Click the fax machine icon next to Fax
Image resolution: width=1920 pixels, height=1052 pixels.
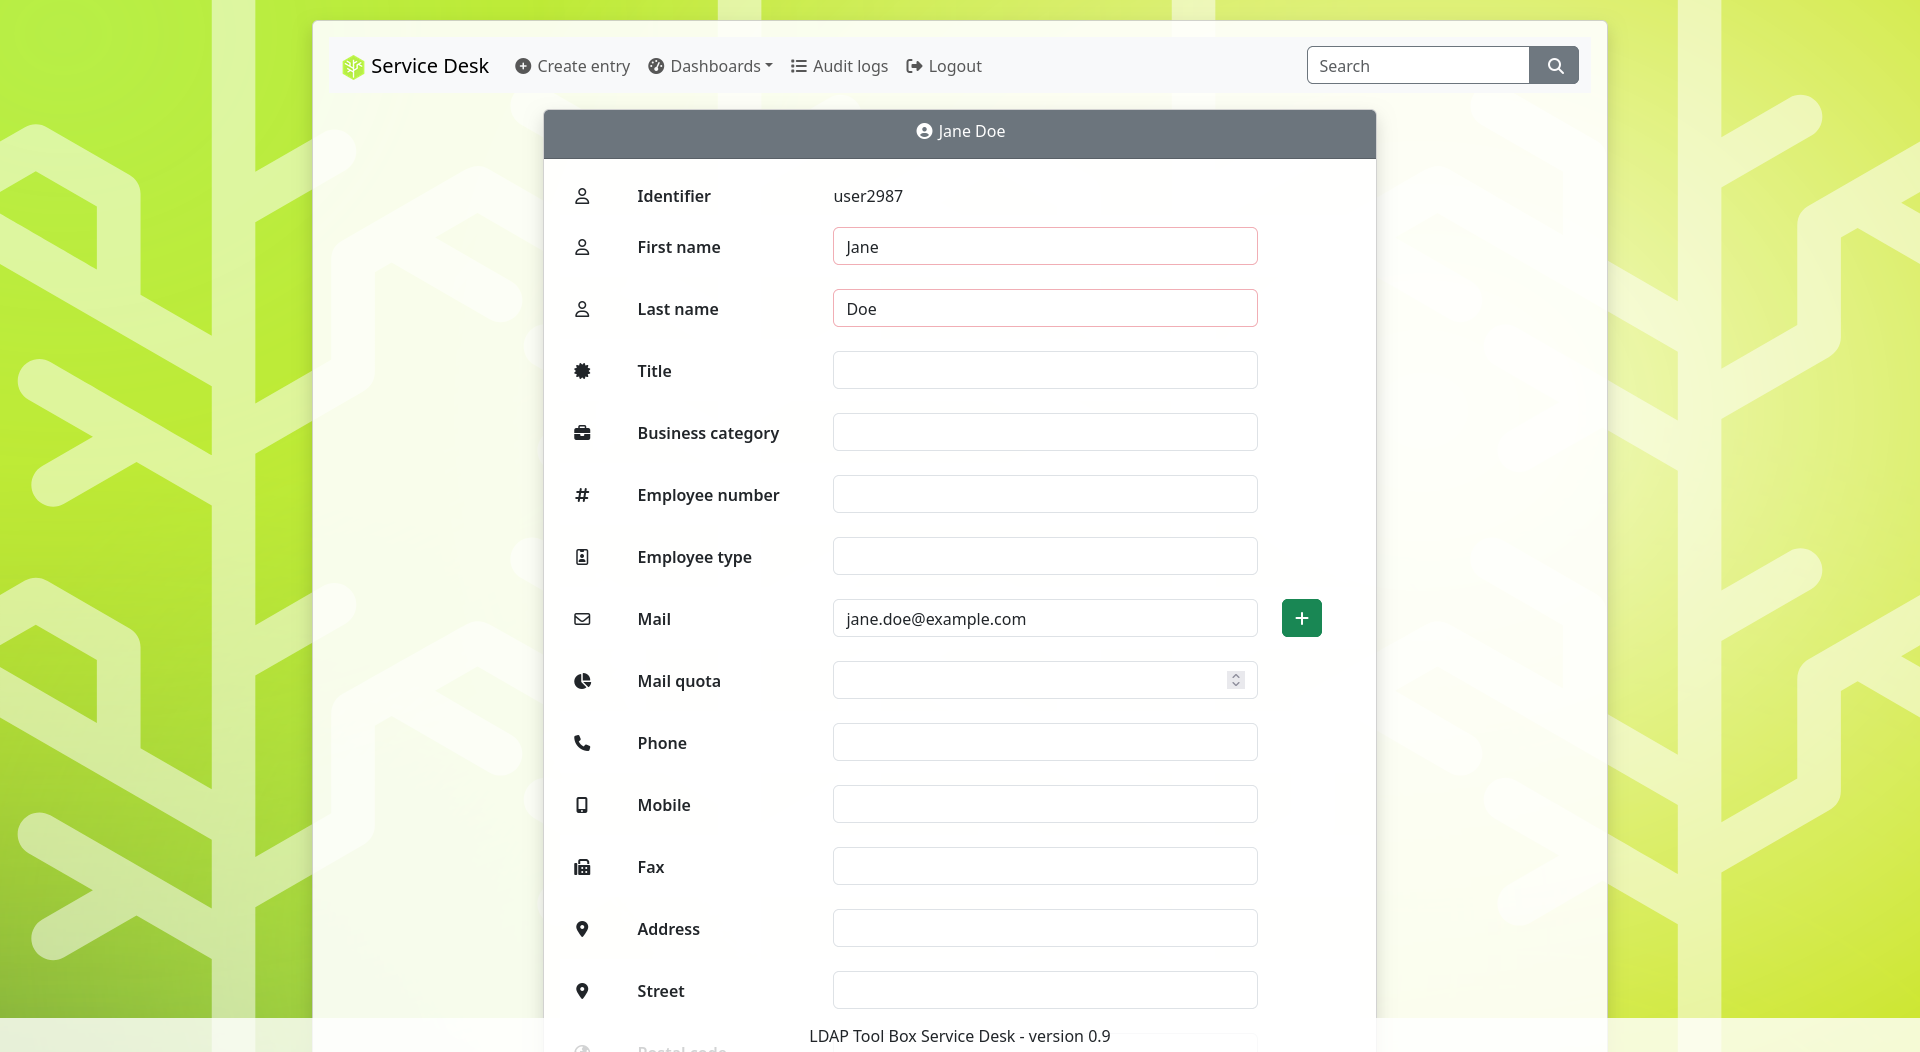click(x=582, y=867)
